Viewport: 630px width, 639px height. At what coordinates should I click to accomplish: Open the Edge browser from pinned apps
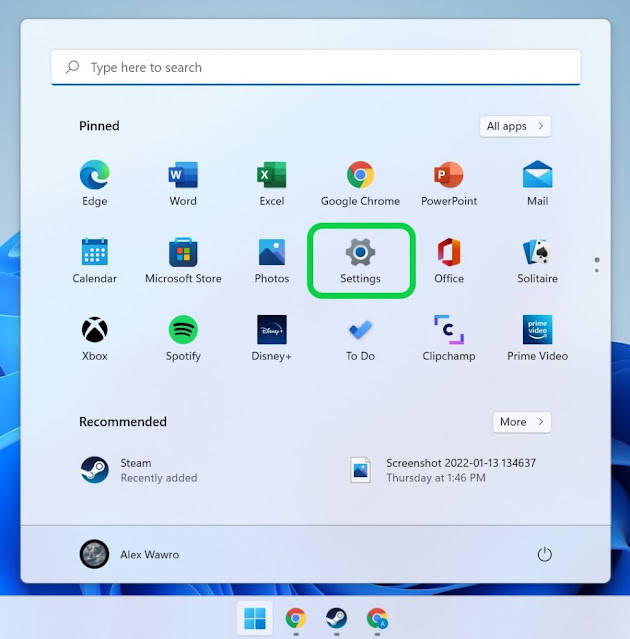(95, 183)
